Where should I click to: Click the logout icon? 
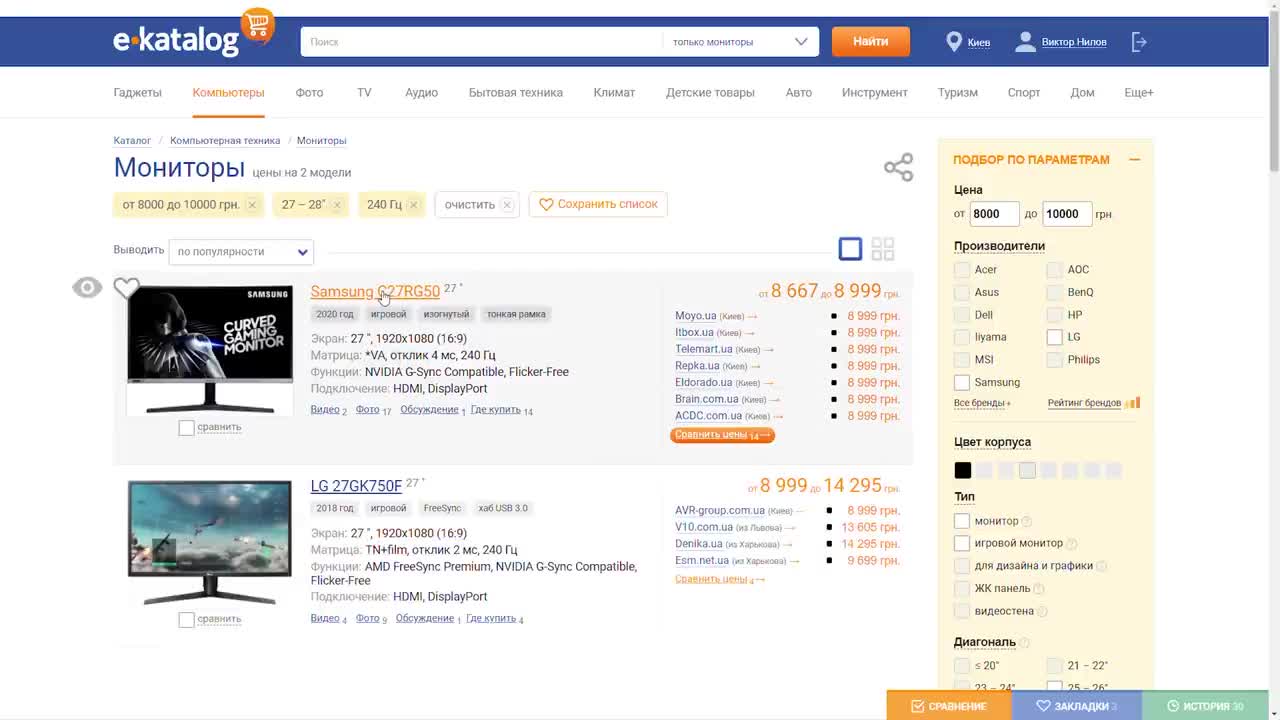pyautogui.click(x=1139, y=42)
